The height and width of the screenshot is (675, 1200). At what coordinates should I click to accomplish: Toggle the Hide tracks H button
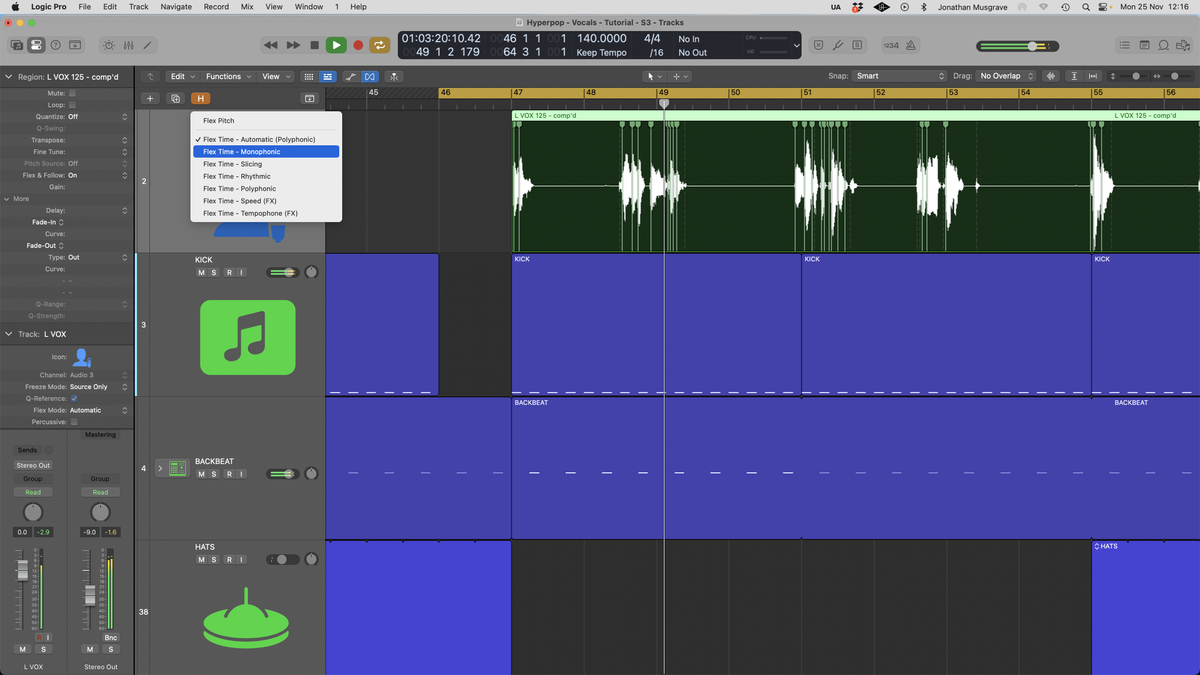pyautogui.click(x=200, y=98)
